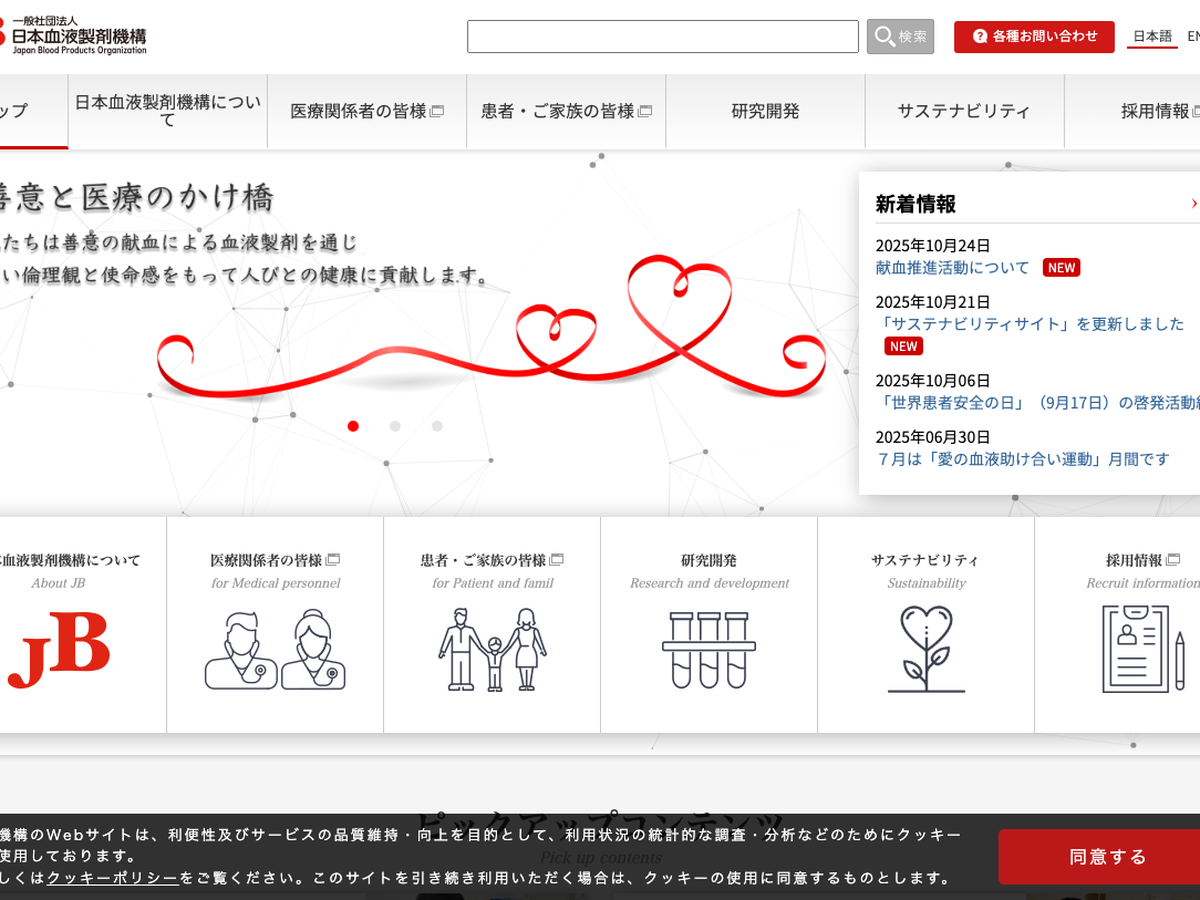Open サステナビリティ navigation menu item

click(x=964, y=111)
